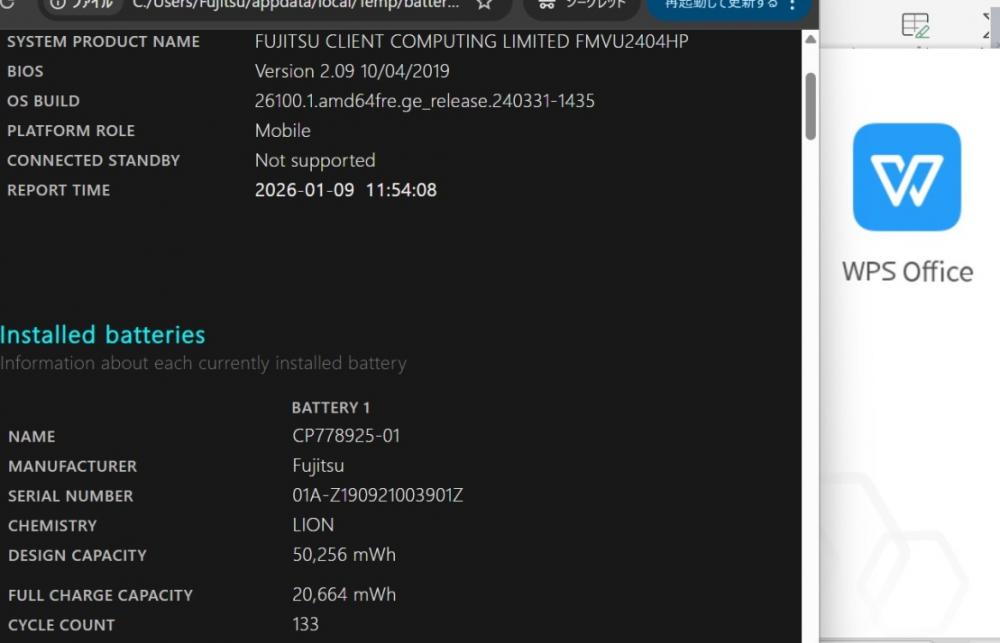Click the FULL CHARGE CAPACITY label

100,595
